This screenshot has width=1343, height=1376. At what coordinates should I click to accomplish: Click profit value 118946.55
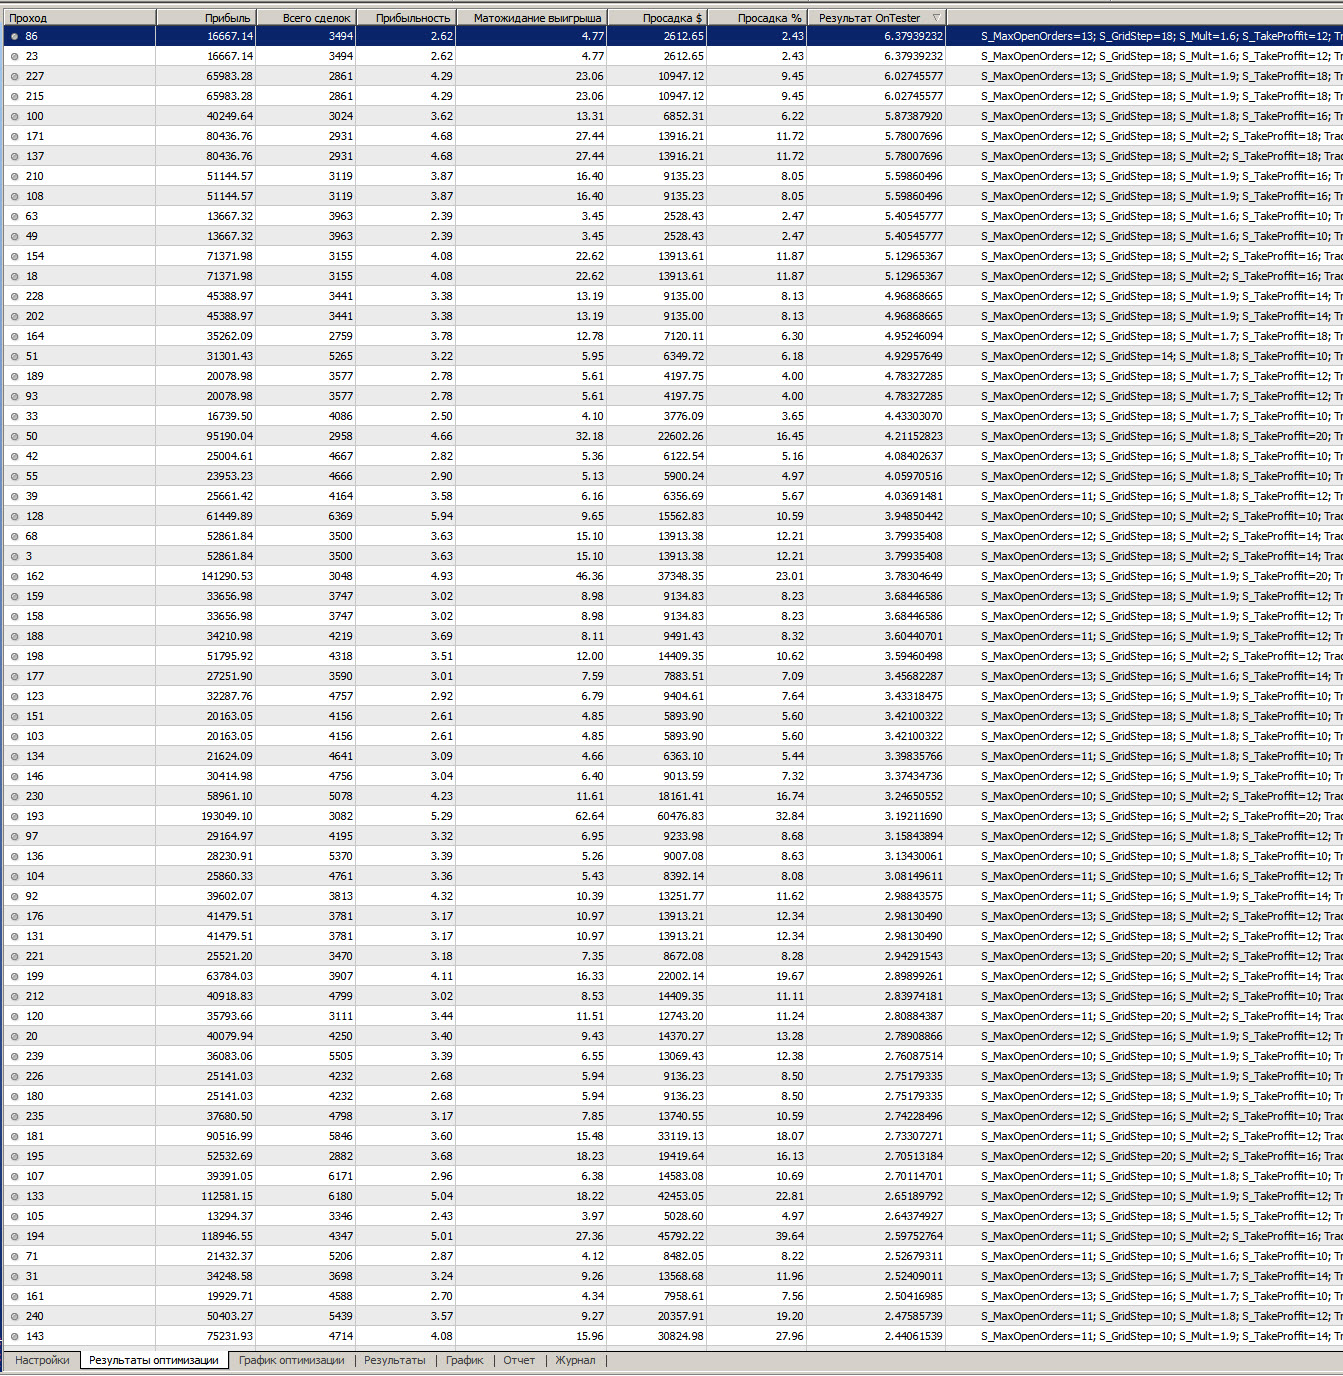(x=227, y=1236)
